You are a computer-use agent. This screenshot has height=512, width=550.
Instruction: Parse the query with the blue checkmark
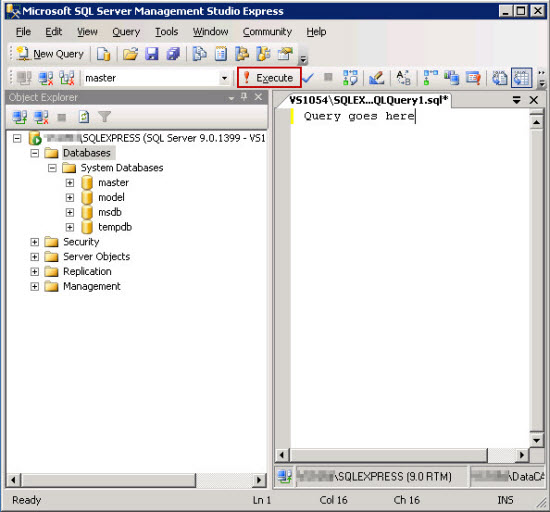tap(308, 78)
